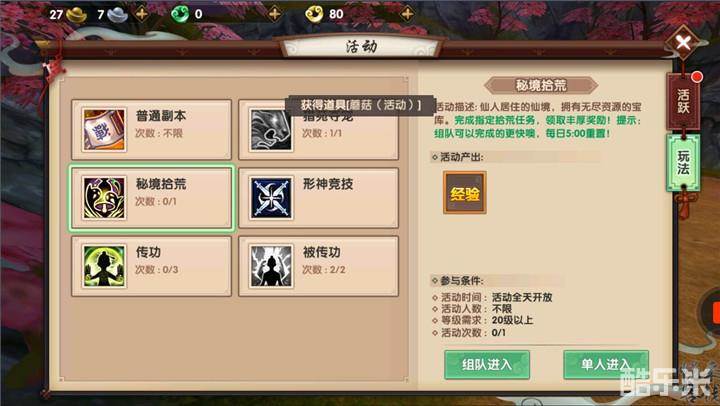The height and width of the screenshot is (406, 720).
Task: Click the 形神竞技 crossed swords icon
Action: (271, 198)
